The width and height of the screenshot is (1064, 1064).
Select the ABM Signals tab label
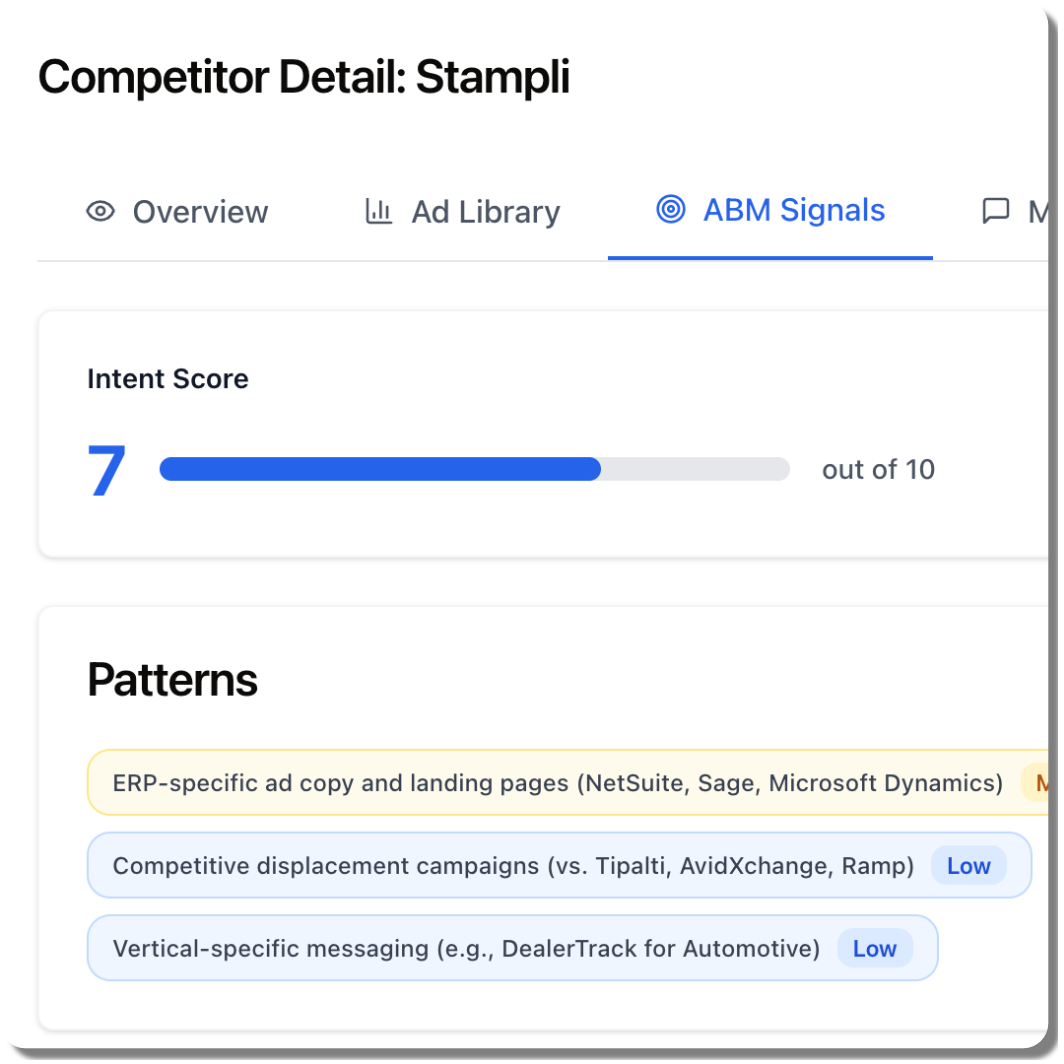click(794, 210)
